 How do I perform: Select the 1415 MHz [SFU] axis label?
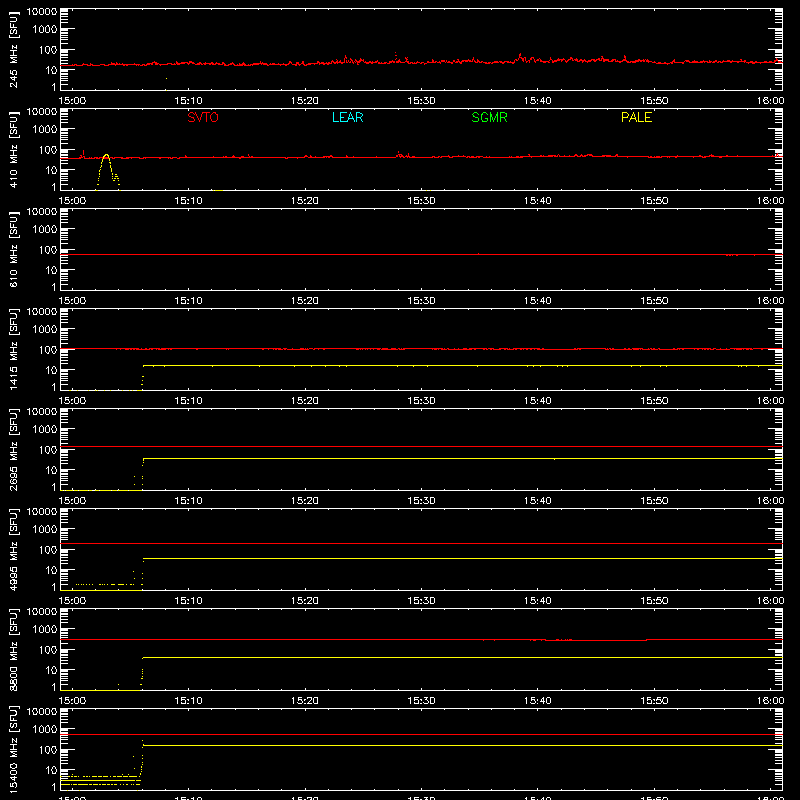[x=14, y=349]
